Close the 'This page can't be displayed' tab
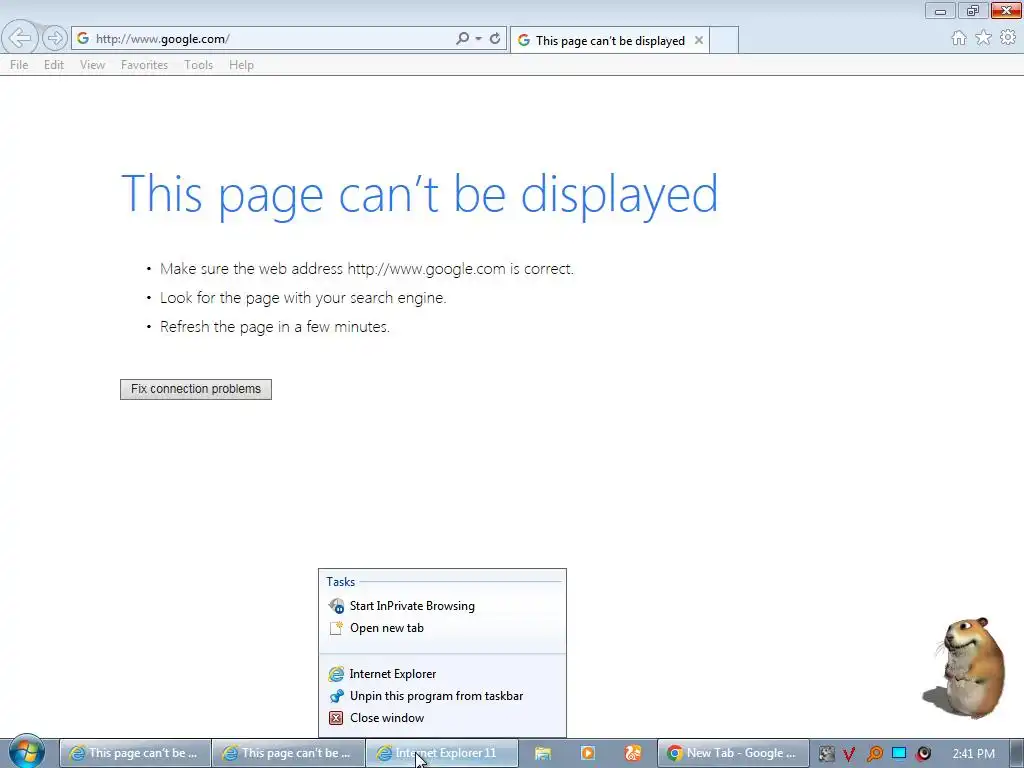1024x768 pixels. 699,40
